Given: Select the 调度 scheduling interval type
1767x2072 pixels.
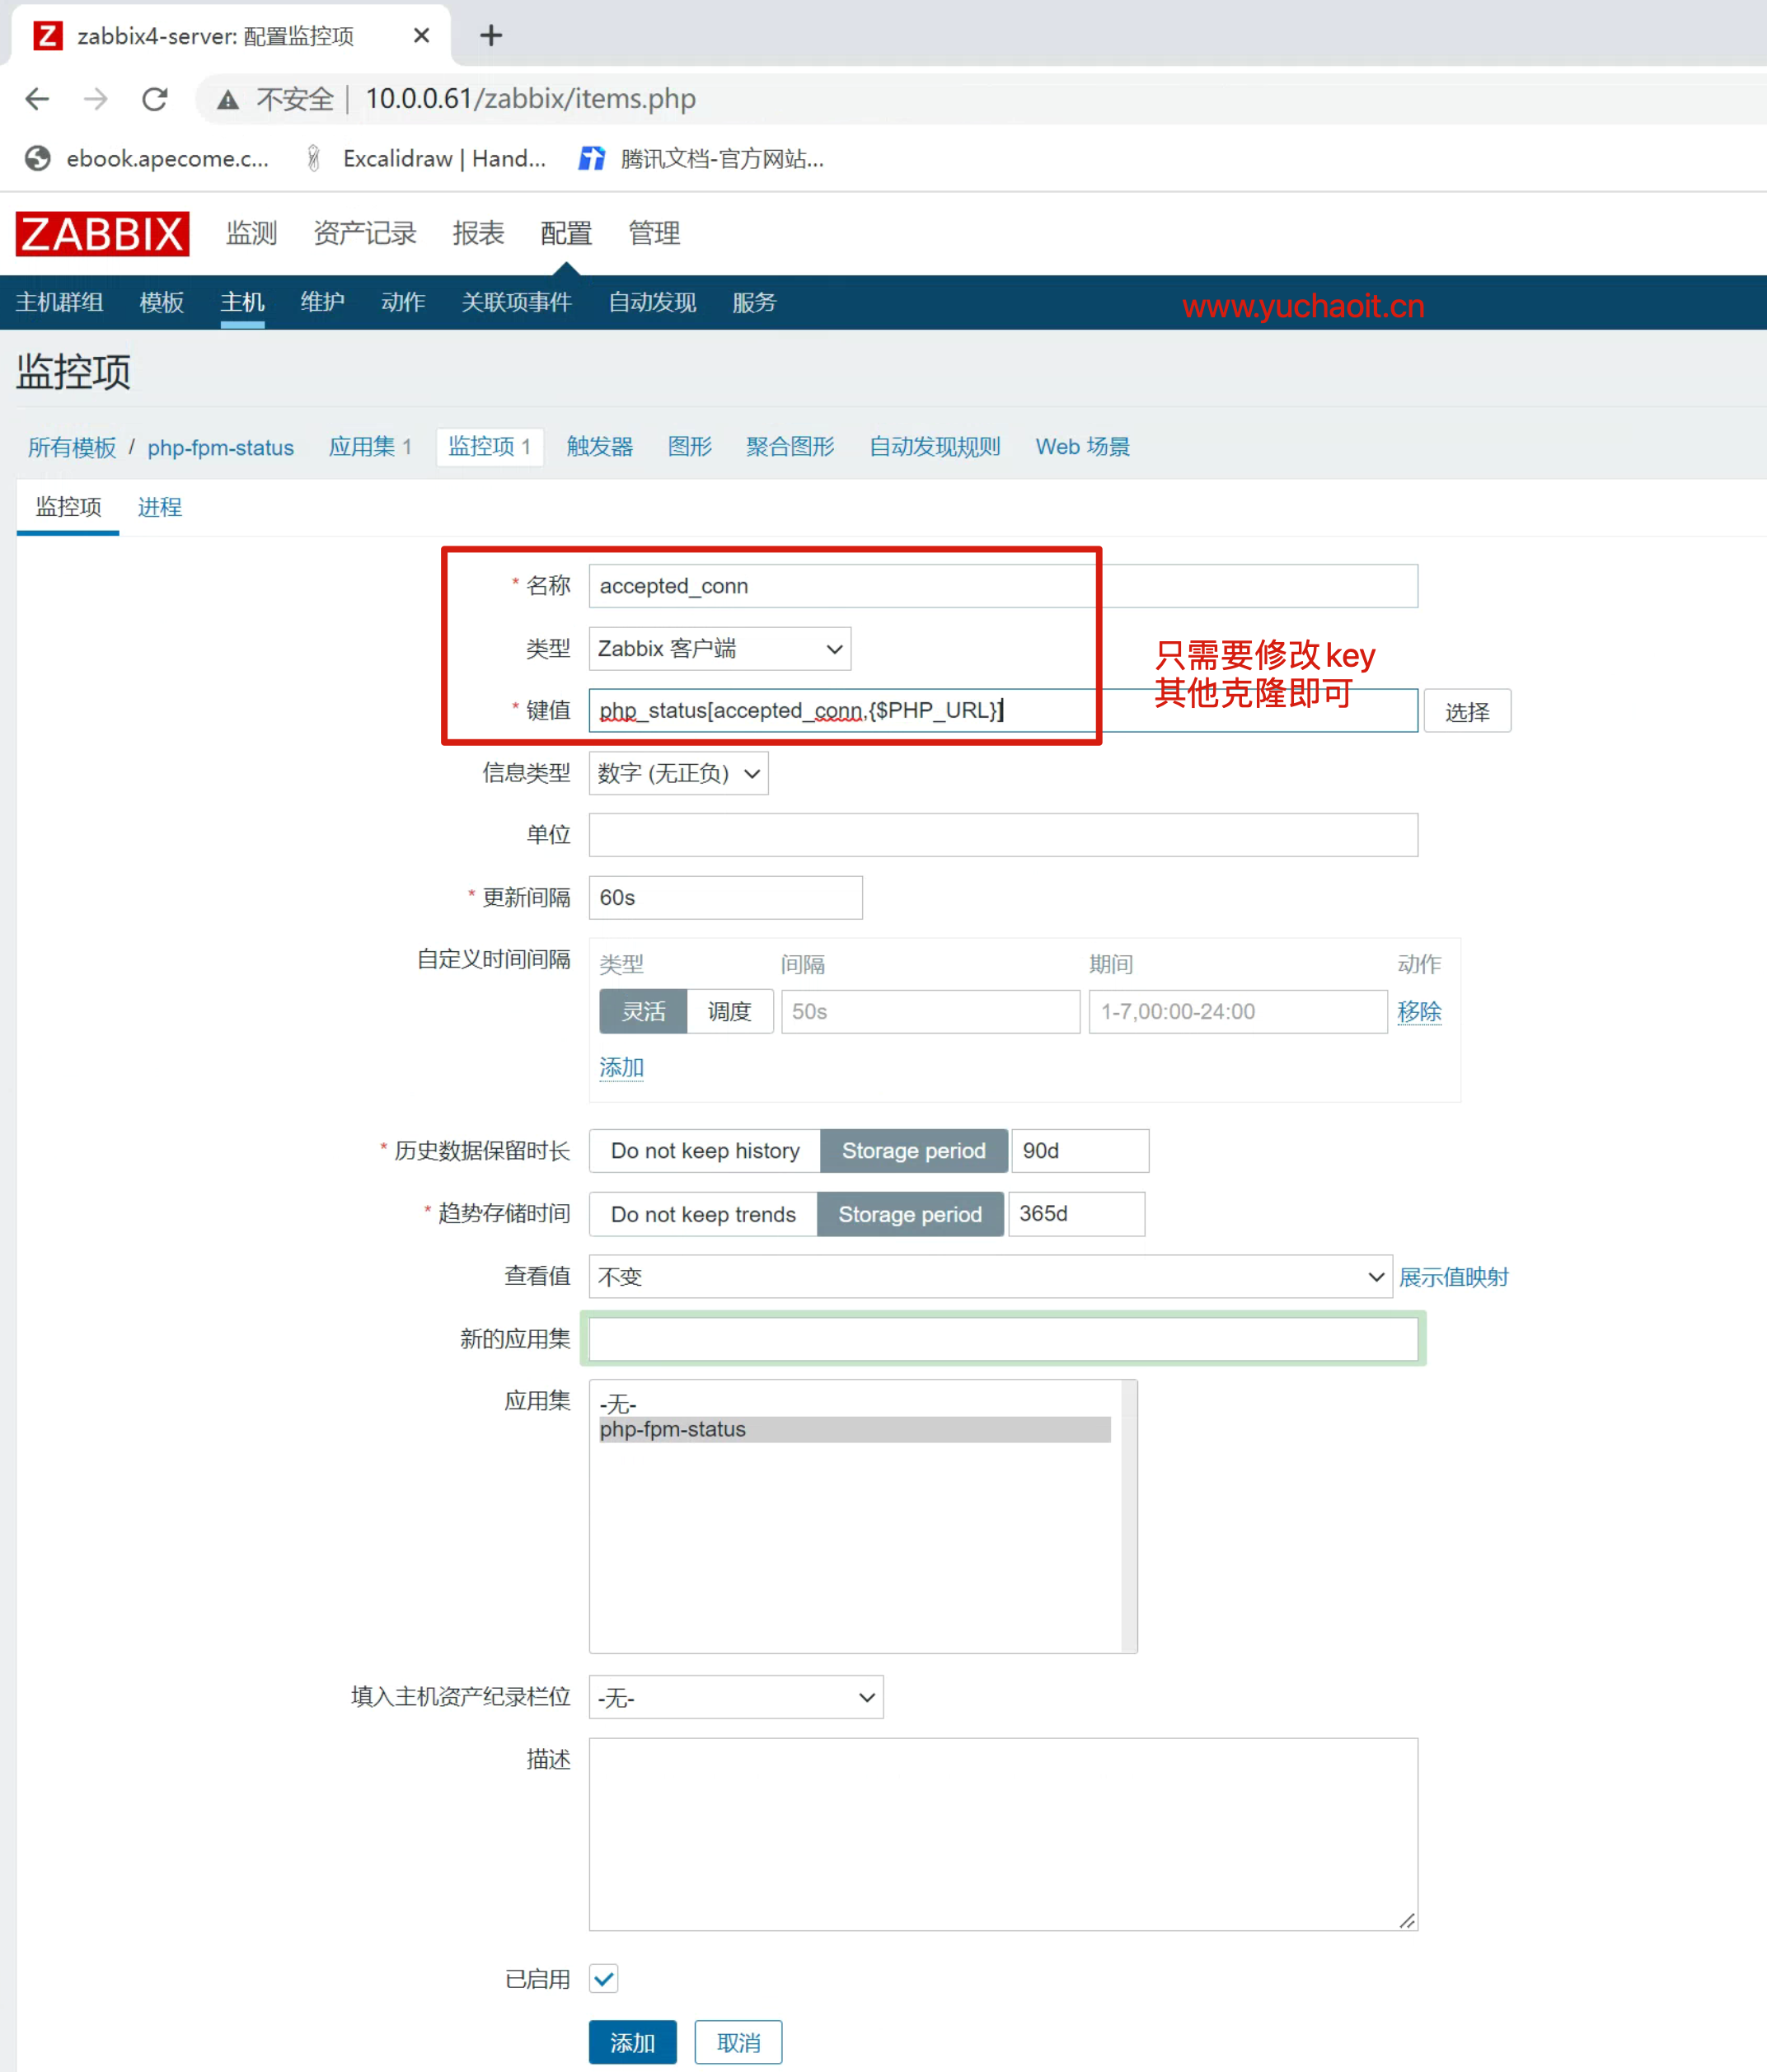Looking at the screenshot, I should (729, 1011).
